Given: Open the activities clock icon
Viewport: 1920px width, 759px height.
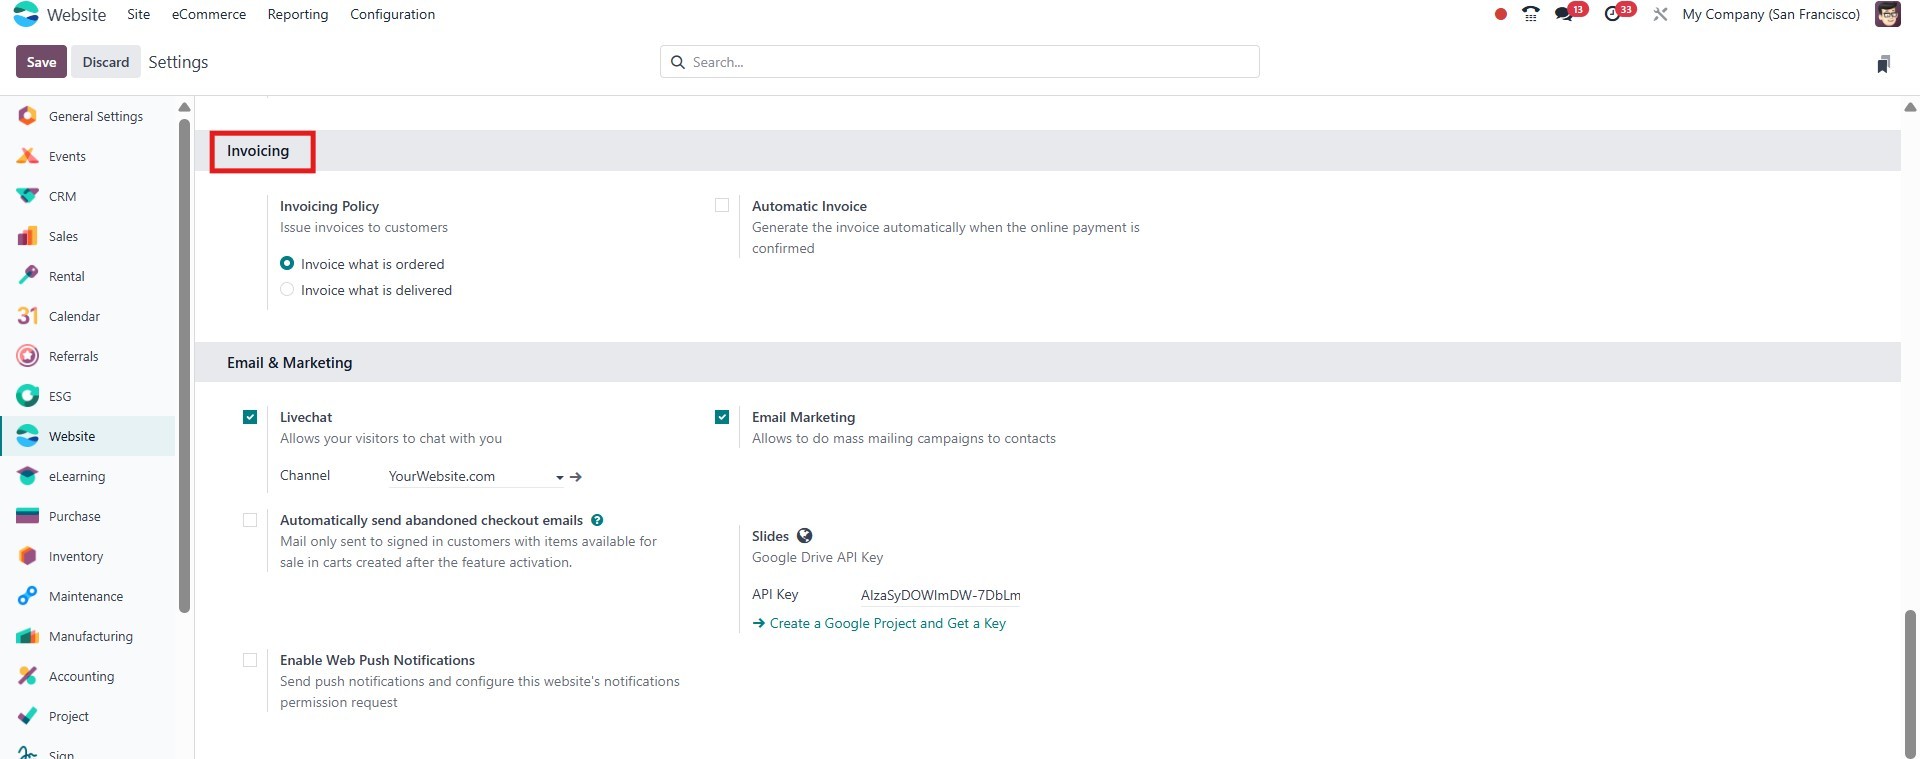Looking at the screenshot, I should pos(1612,14).
